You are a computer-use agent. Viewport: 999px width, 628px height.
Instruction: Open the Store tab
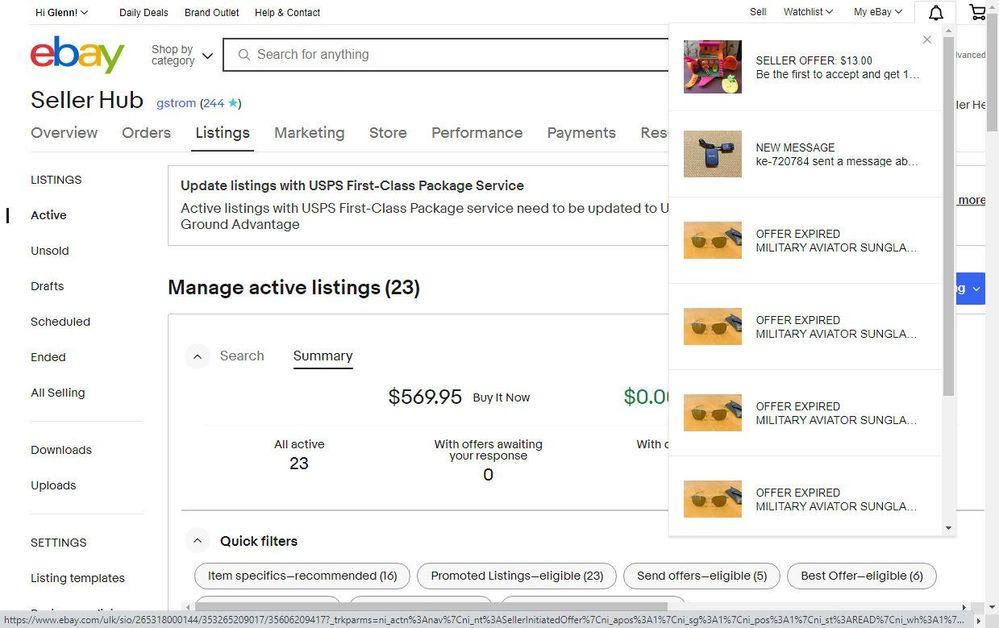(388, 132)
